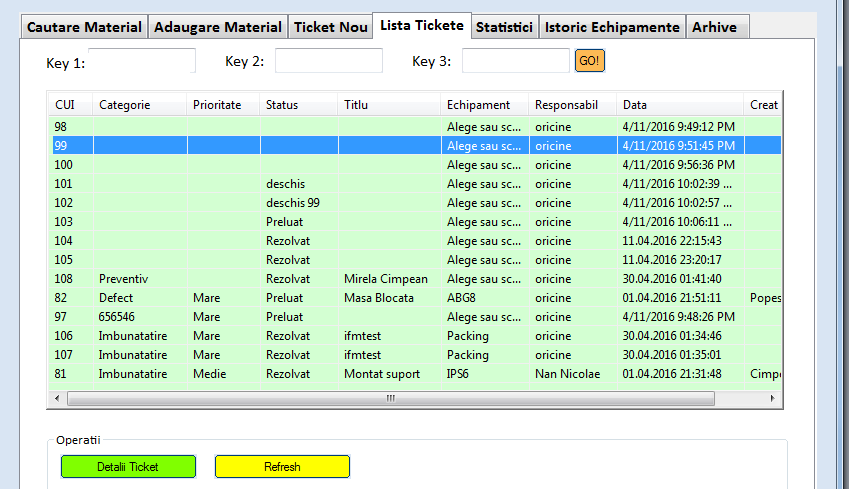
Task: Select ticket row with CUI 100
Action: (x=416, y=165)
